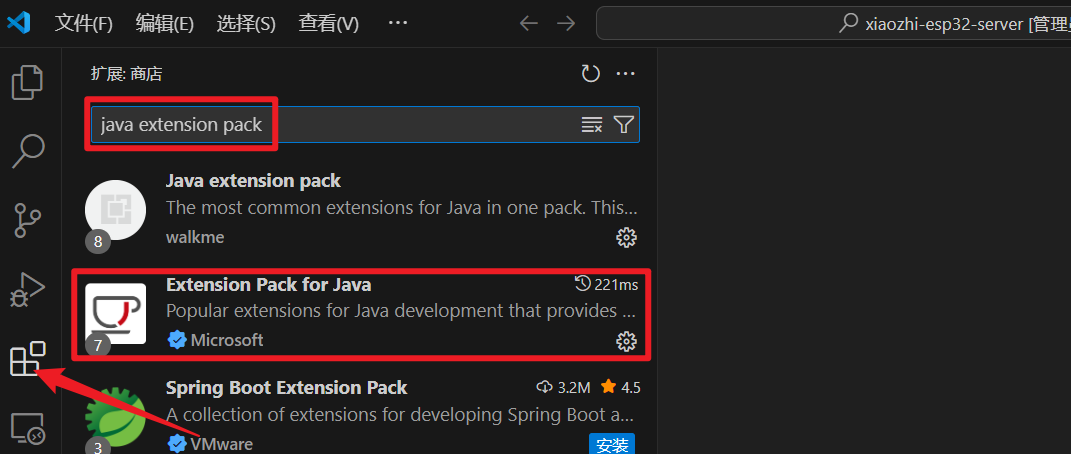Click the badge number 8 on walkme pack
Viewport: 1071px width, 454px height.
point(98,242)
